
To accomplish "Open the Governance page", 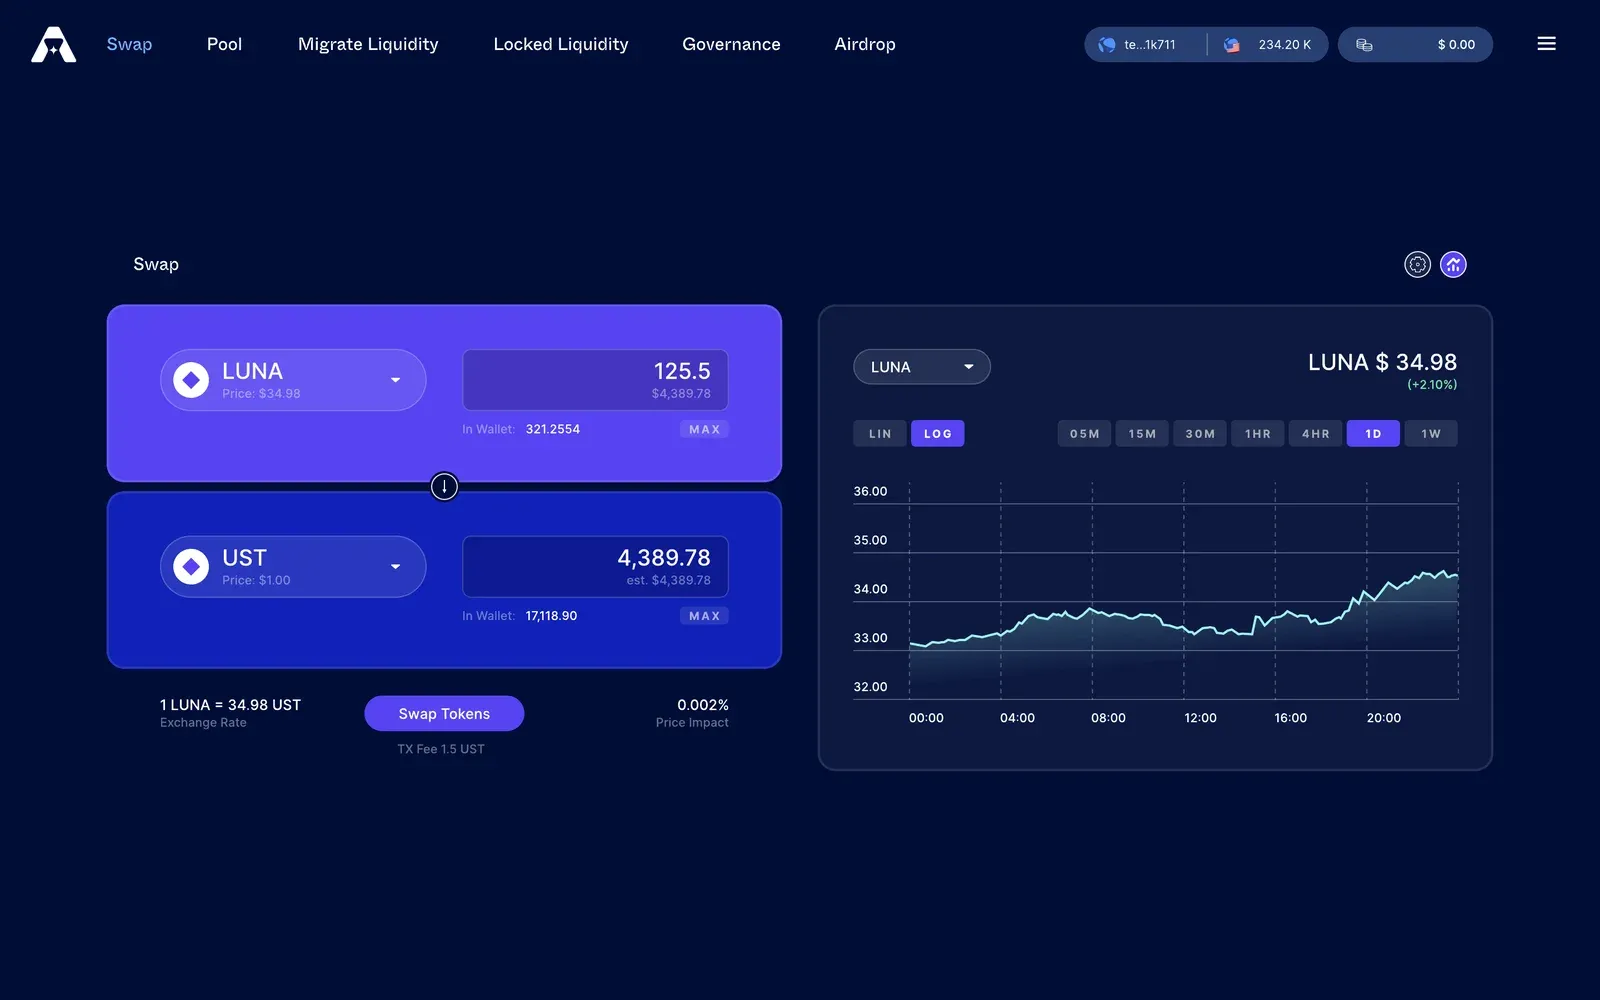I will 731,44.
